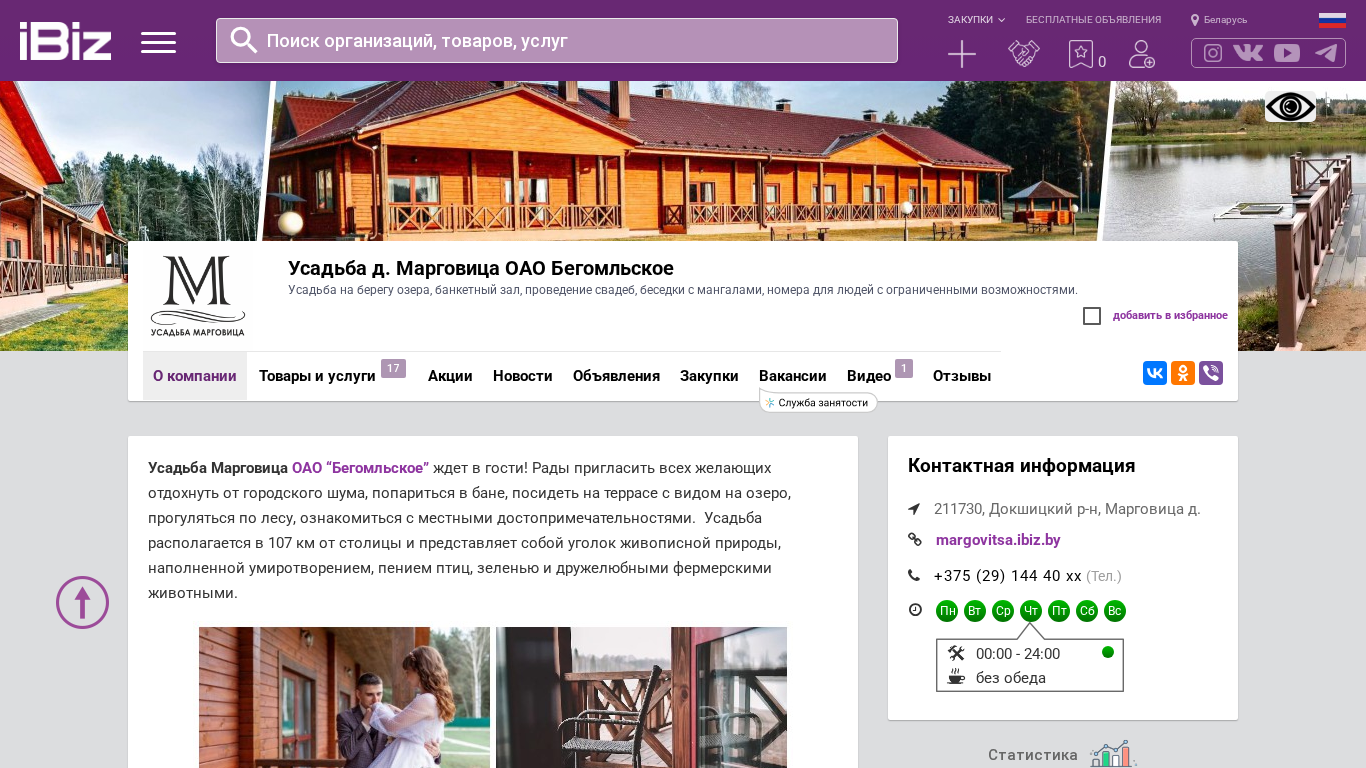The image size is (1366, 768).
Task: Check the 'добавить в избранное' checkbox
Action: point(1092,316)
